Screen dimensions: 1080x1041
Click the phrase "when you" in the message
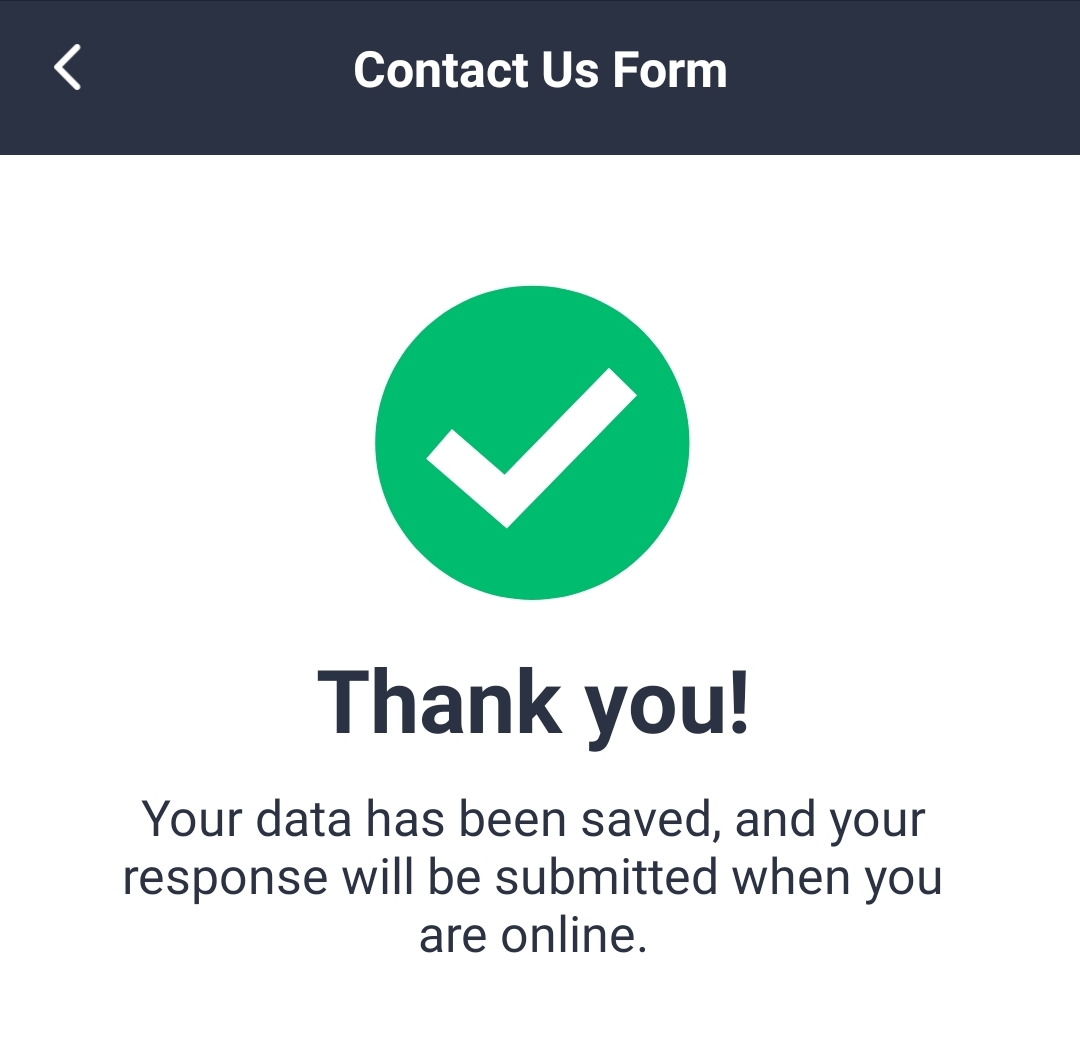[837, 877]
